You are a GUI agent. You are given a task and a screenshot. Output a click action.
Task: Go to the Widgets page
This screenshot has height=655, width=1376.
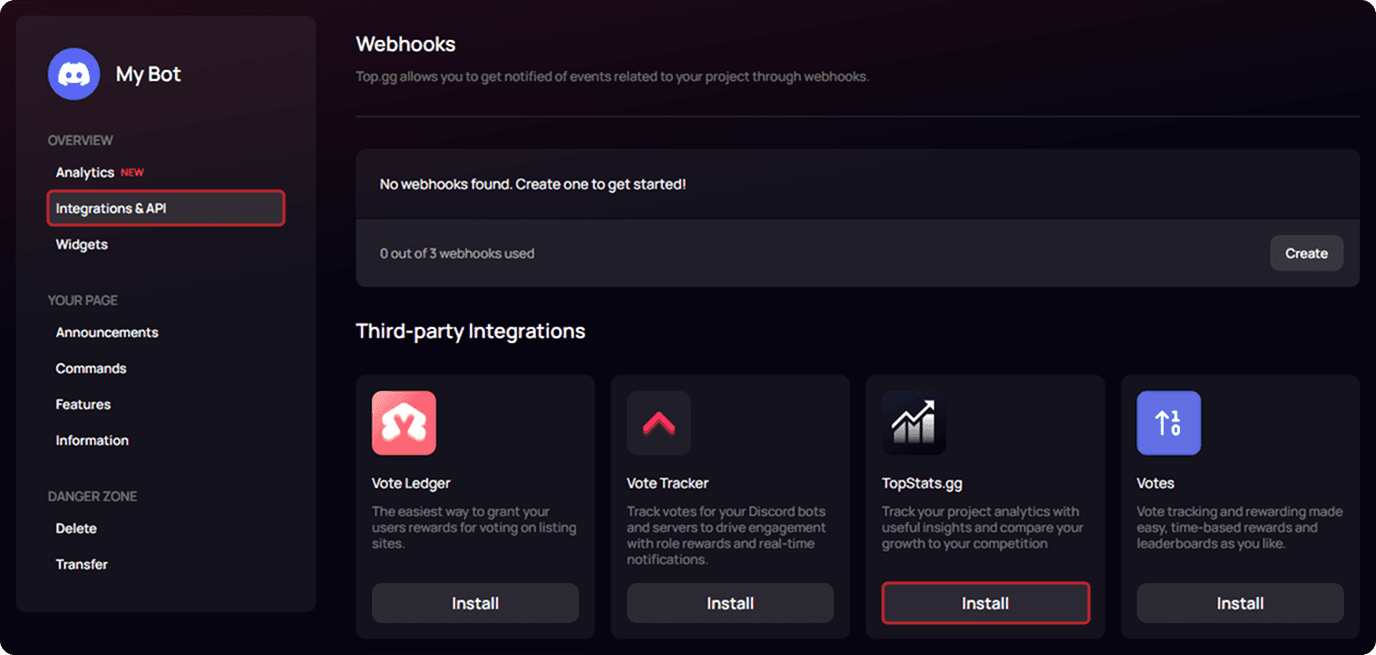(82, 244)
